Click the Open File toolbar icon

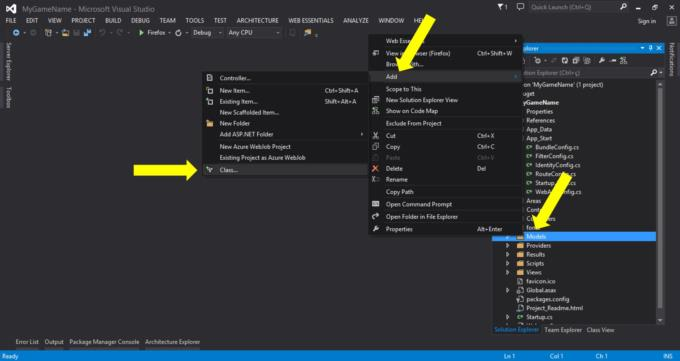pos(65,33)
